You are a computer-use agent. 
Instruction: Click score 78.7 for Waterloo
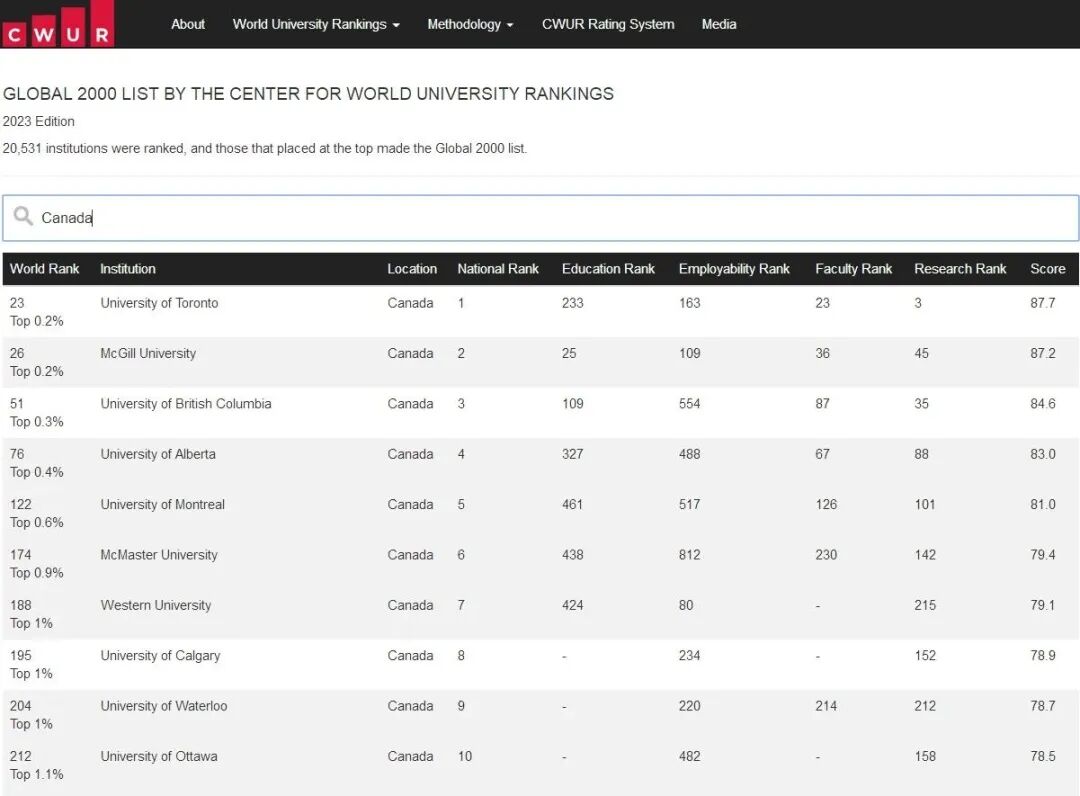tap(1043, 705)
